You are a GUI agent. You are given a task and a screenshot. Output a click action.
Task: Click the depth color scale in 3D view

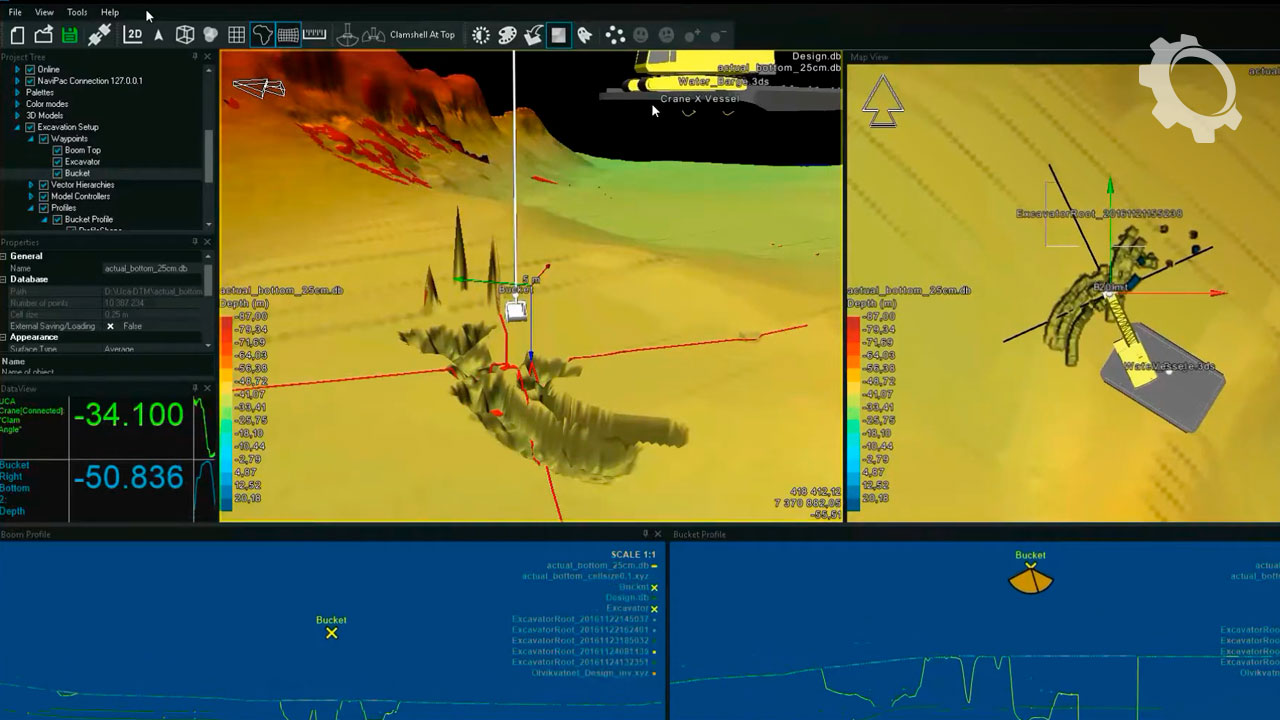[x=225, y=408]
